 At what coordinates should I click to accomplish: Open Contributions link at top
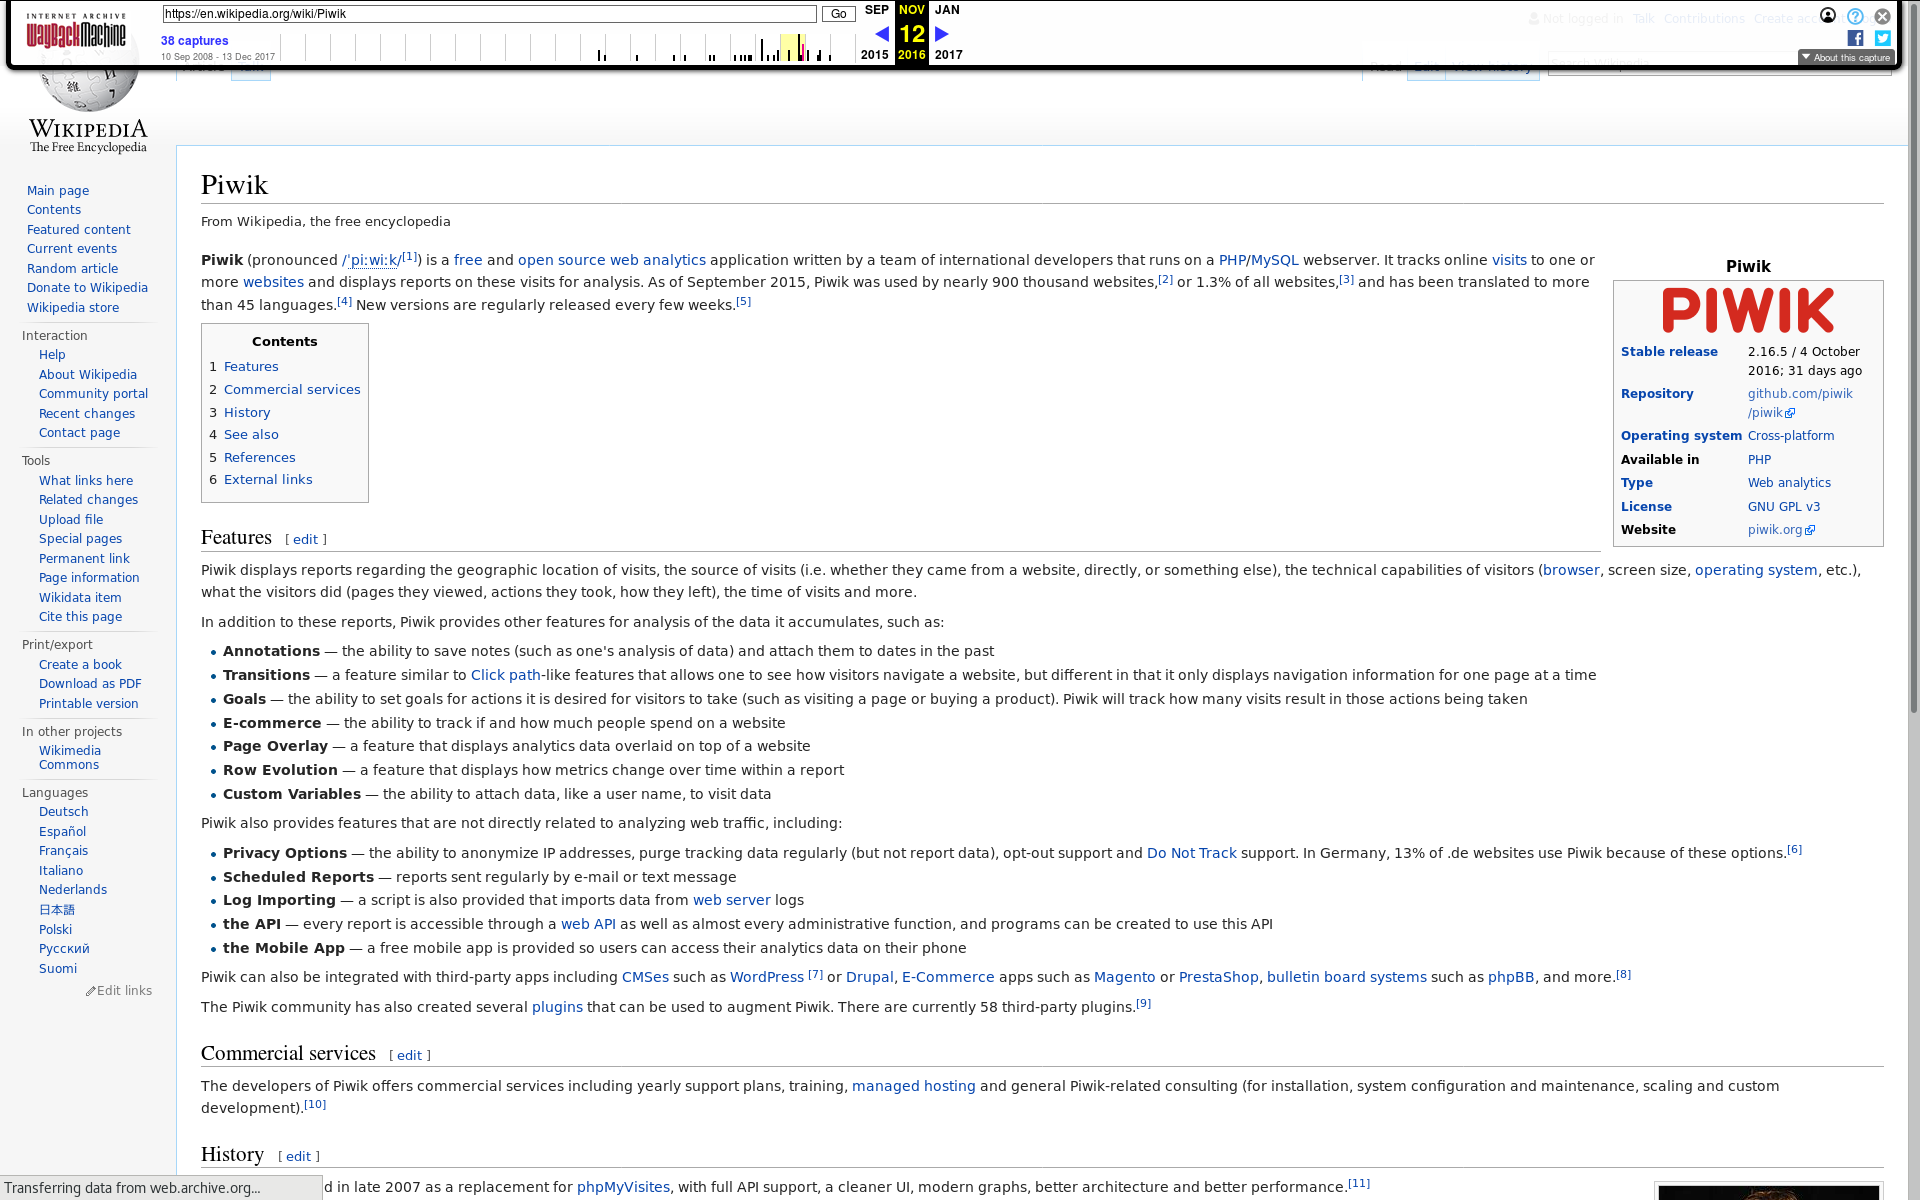[1704, 19]
